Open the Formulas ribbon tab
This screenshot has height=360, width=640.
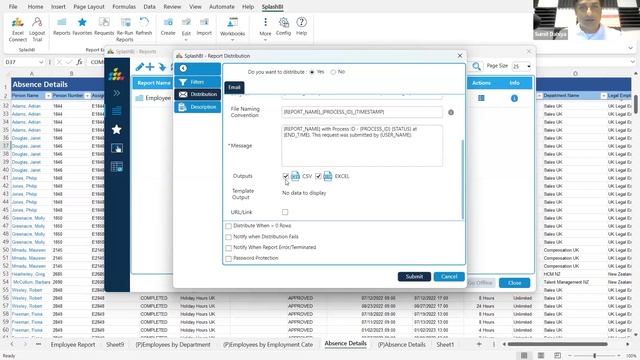click(x=124, y=7)
